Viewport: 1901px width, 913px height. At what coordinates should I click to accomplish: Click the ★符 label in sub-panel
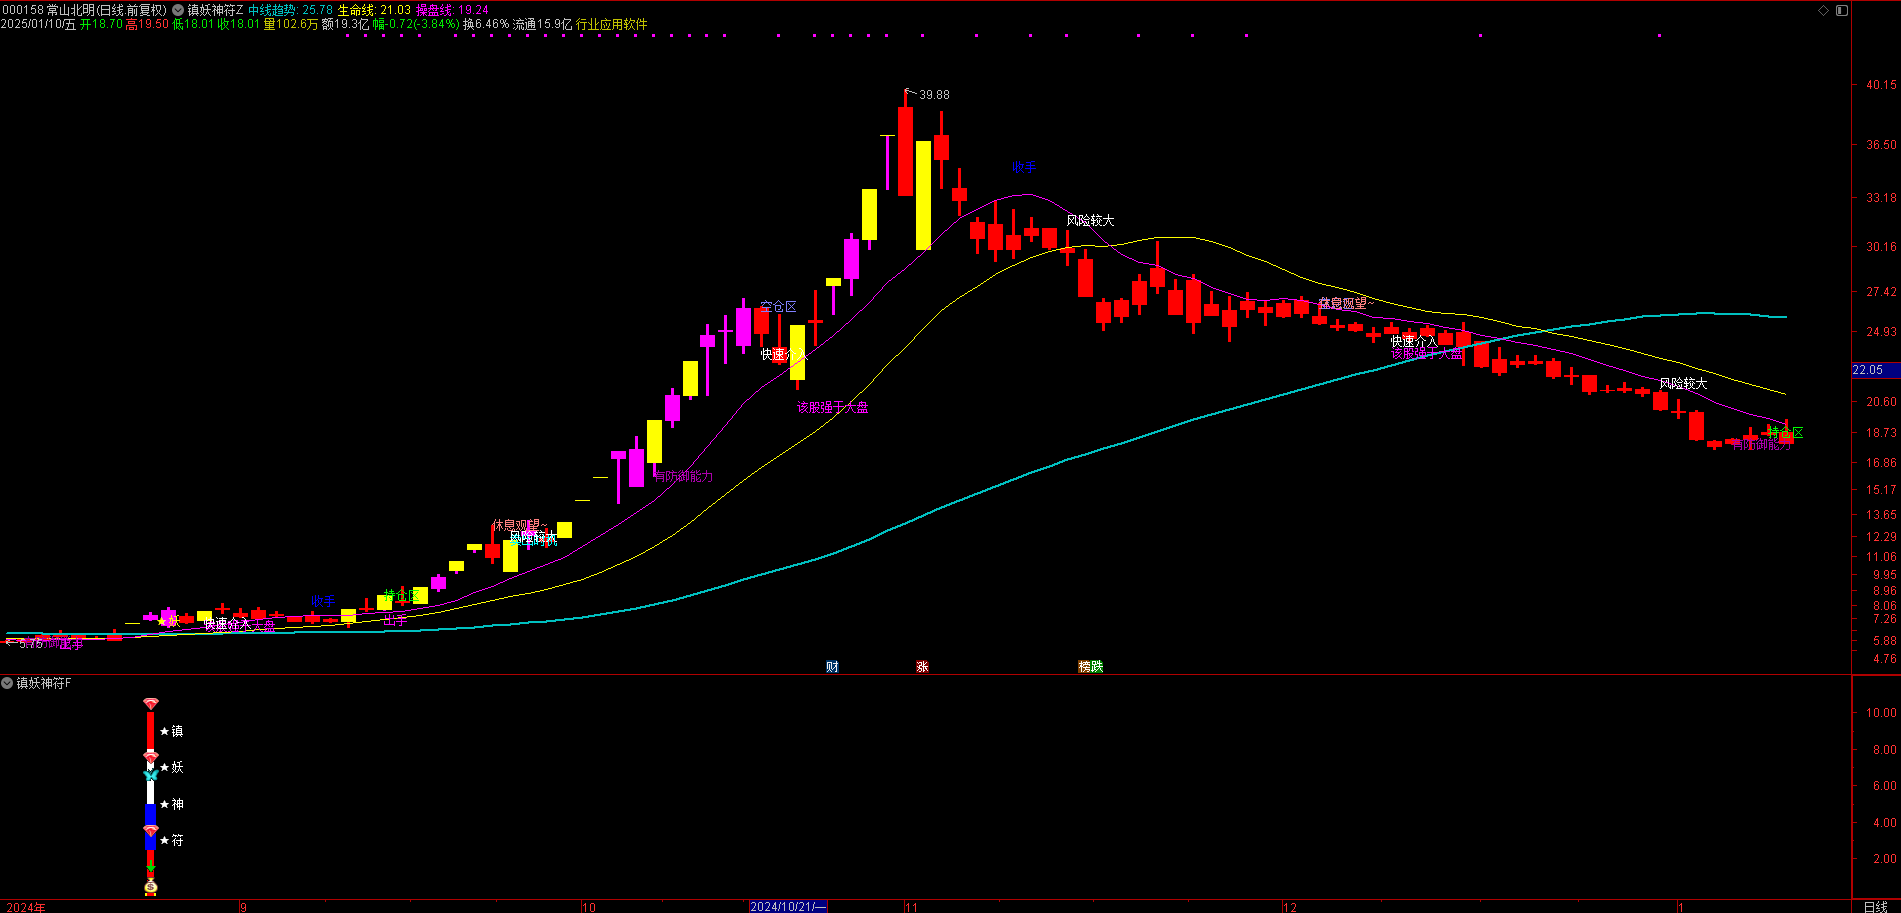(x=172, y=841)
